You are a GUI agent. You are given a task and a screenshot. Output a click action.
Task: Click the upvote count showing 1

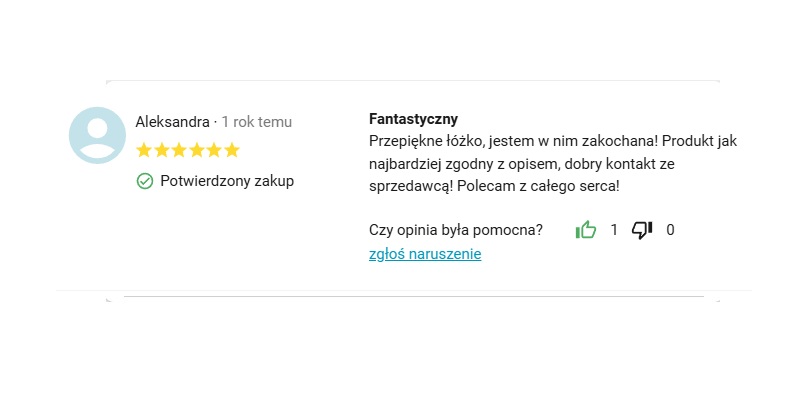pos(614,230)
